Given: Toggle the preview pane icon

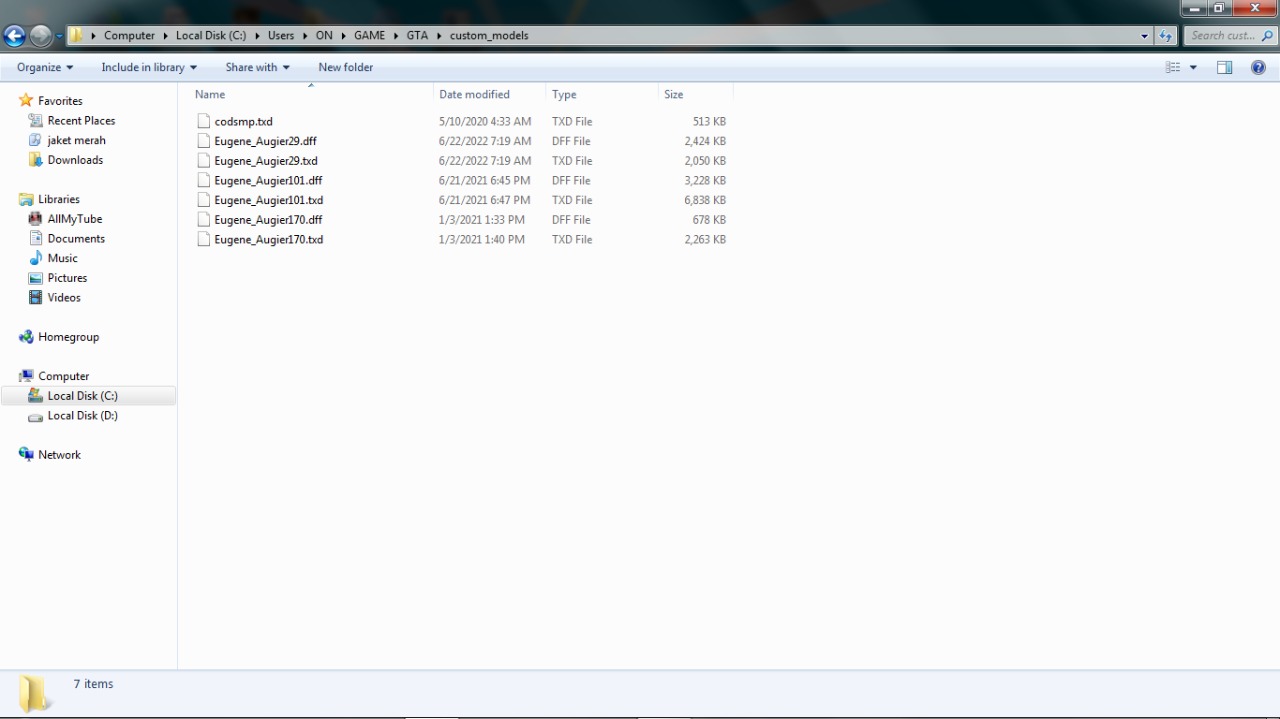Looking at the screenshot, I should tap(1224, 67).
